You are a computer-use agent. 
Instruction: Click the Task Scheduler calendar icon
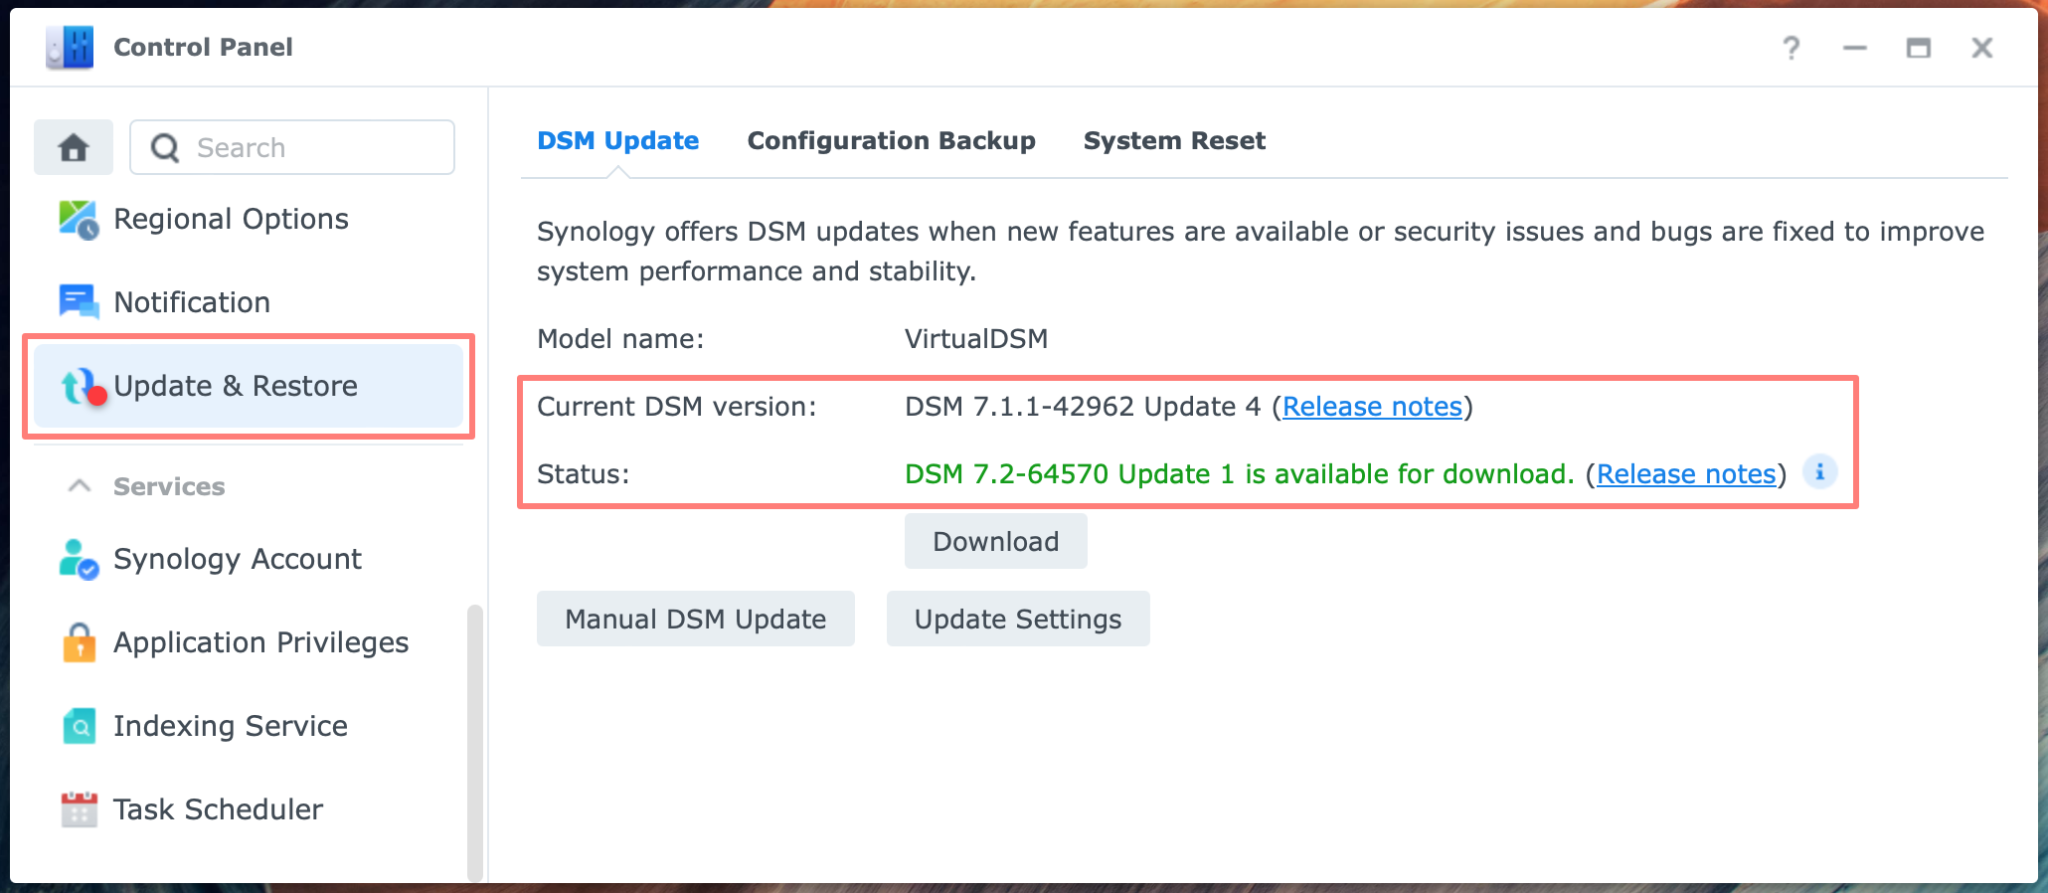79,809
